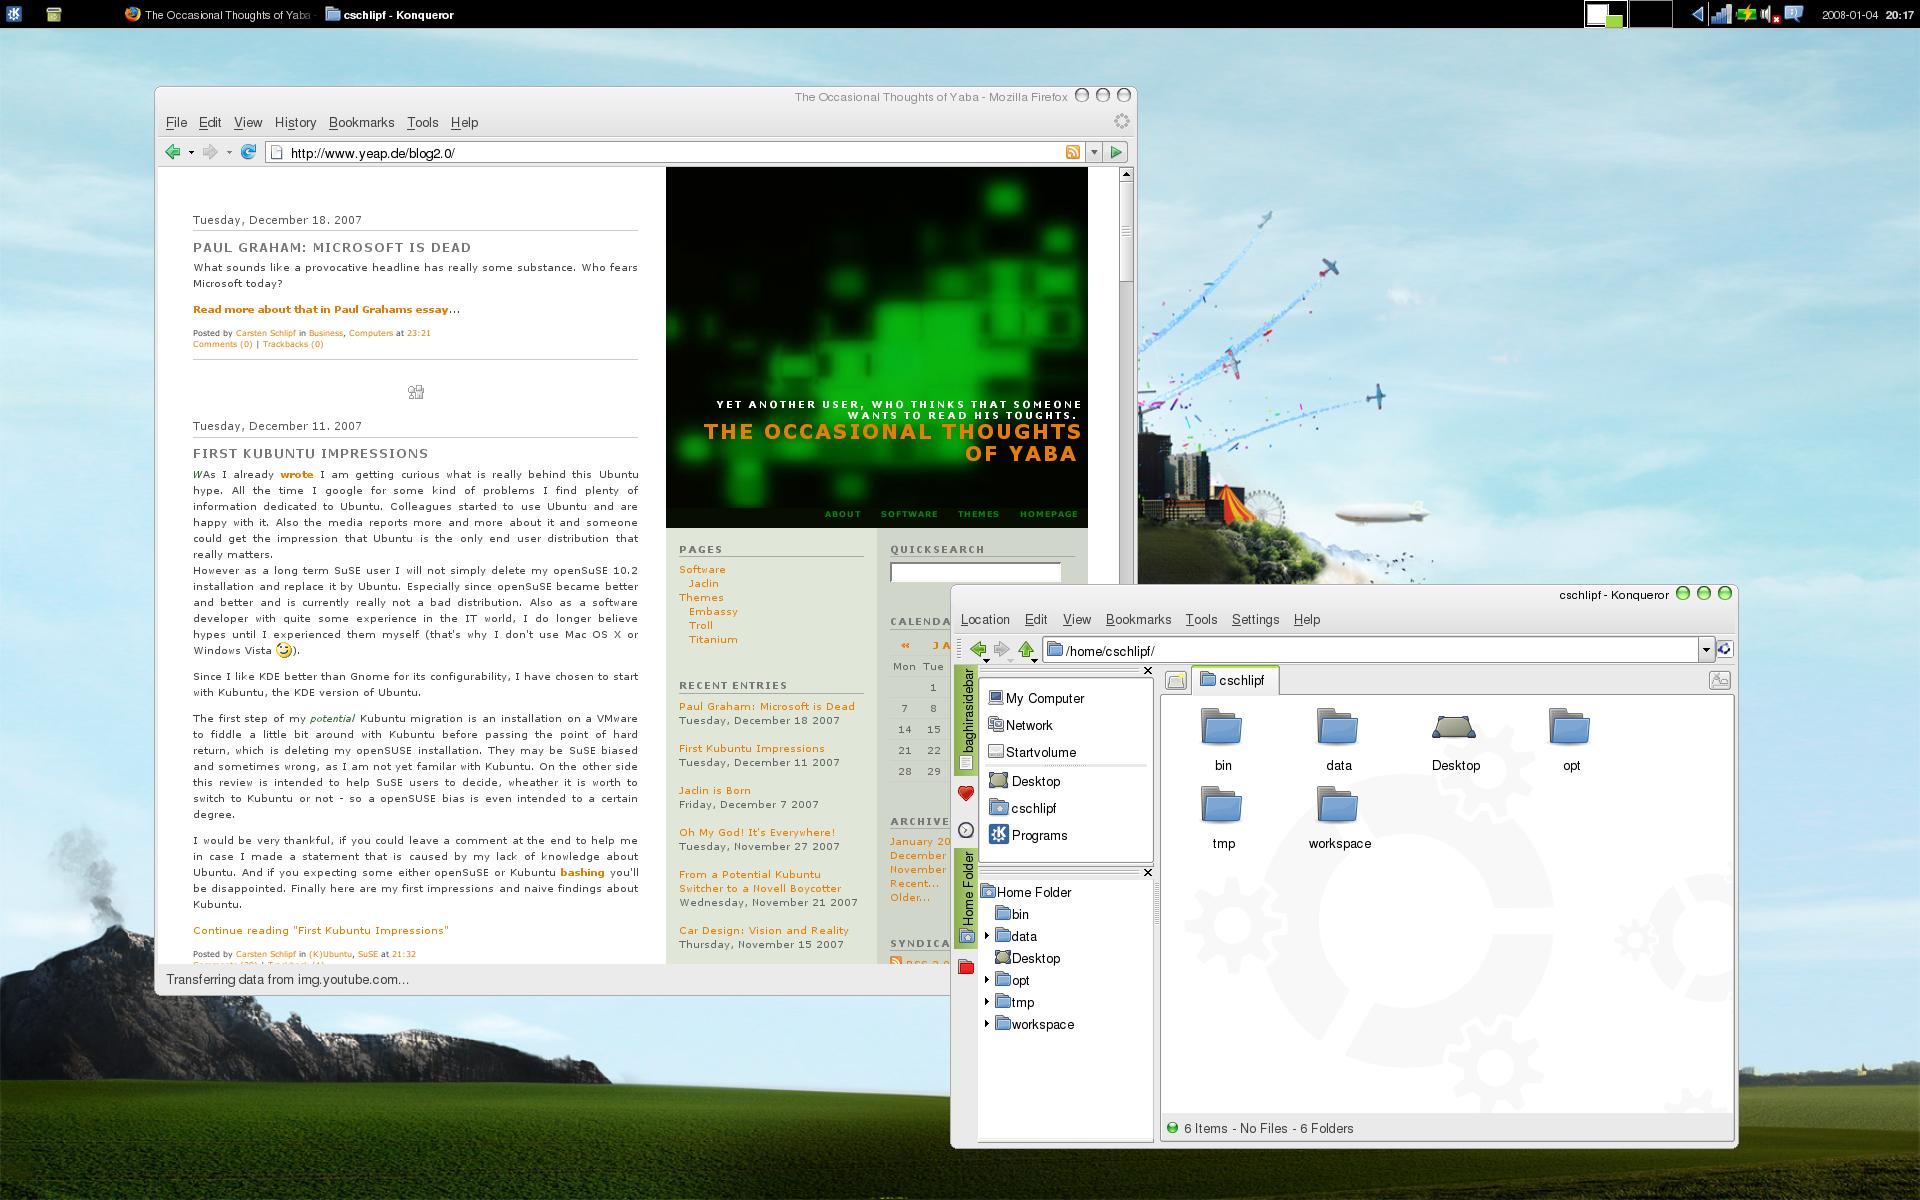Go up one directory in Konqueror
1920x1200 pixels.
[1026, 649]
